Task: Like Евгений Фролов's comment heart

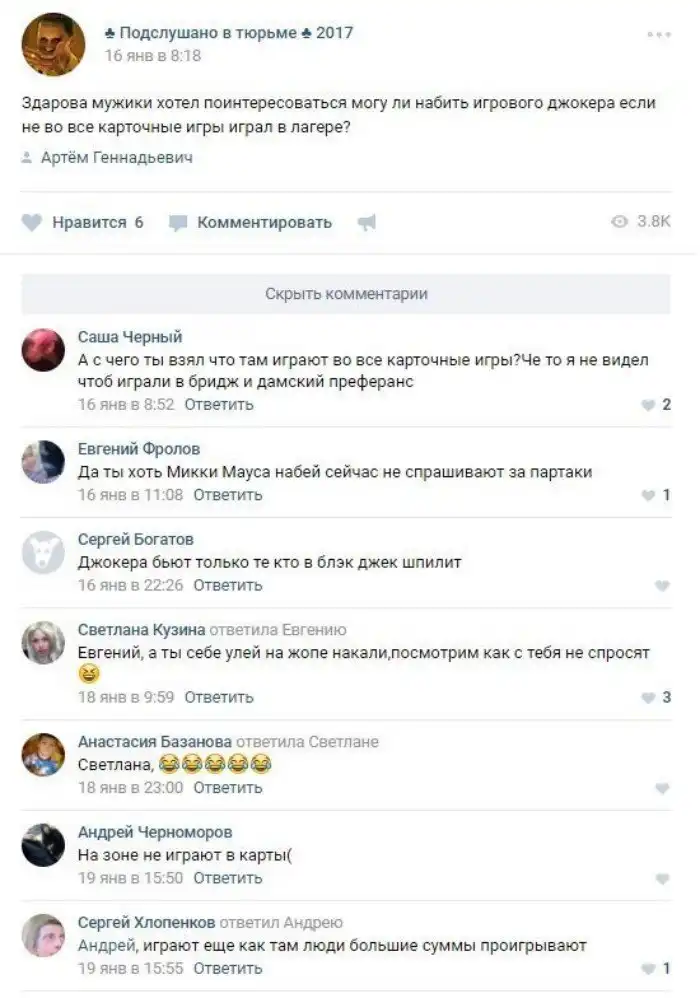Action: tap(648, 495)
